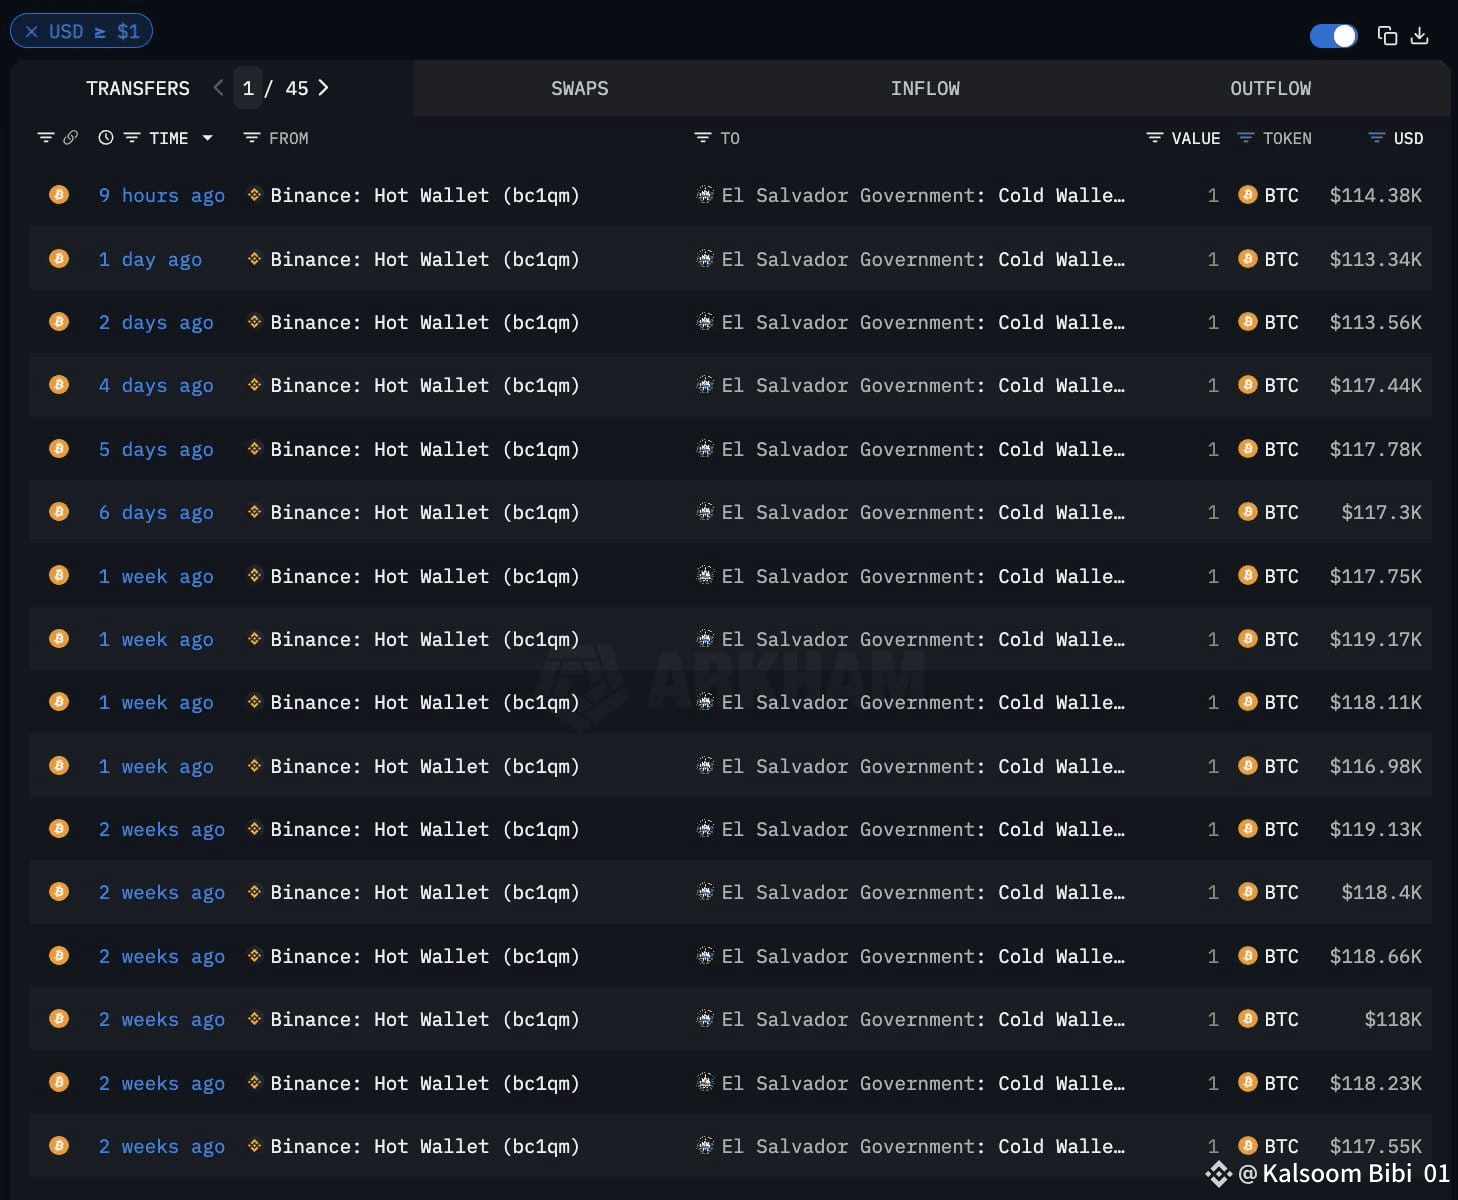
Task: Go to previous page with left chevron
Action: (218, 88)
